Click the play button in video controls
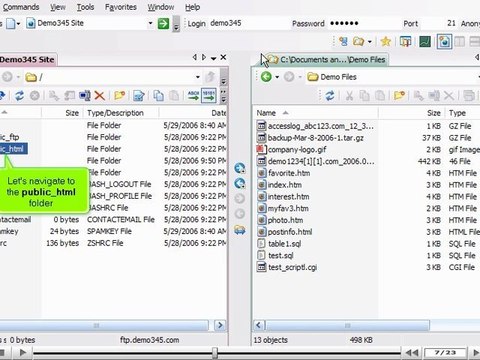 coord(23,352)
